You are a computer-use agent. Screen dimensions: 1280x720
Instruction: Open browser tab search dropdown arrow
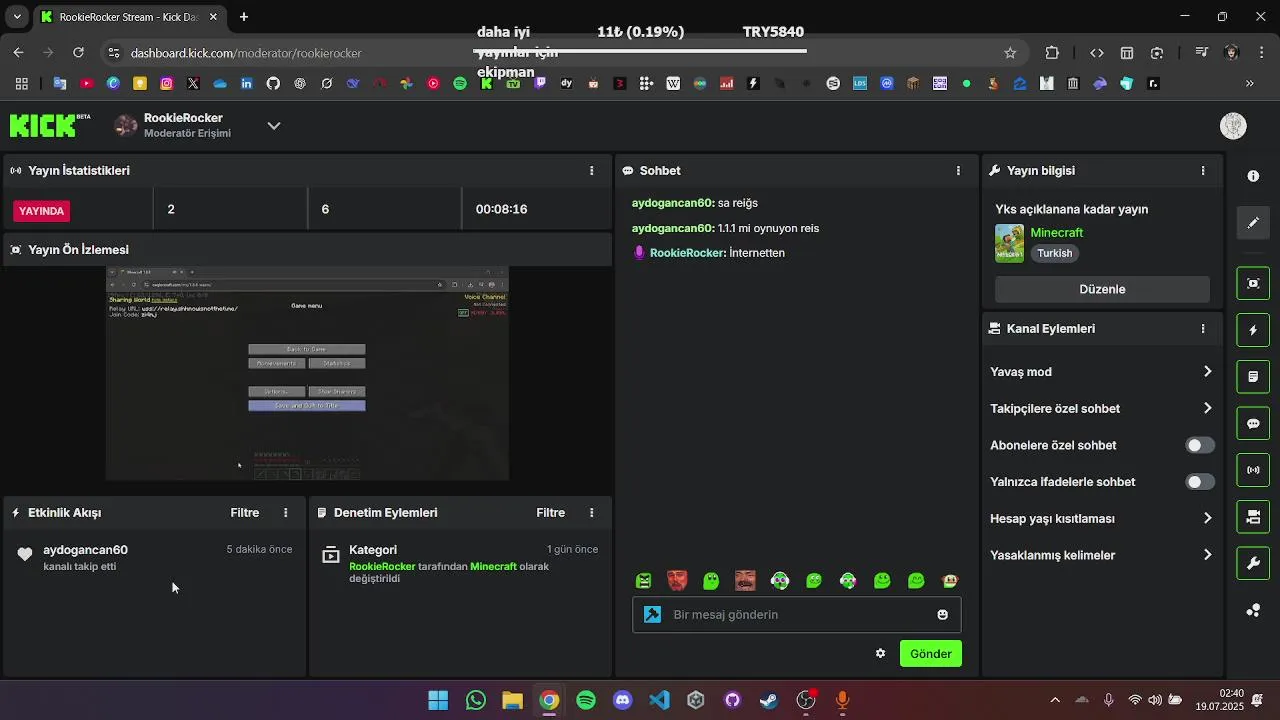(17, 17)
